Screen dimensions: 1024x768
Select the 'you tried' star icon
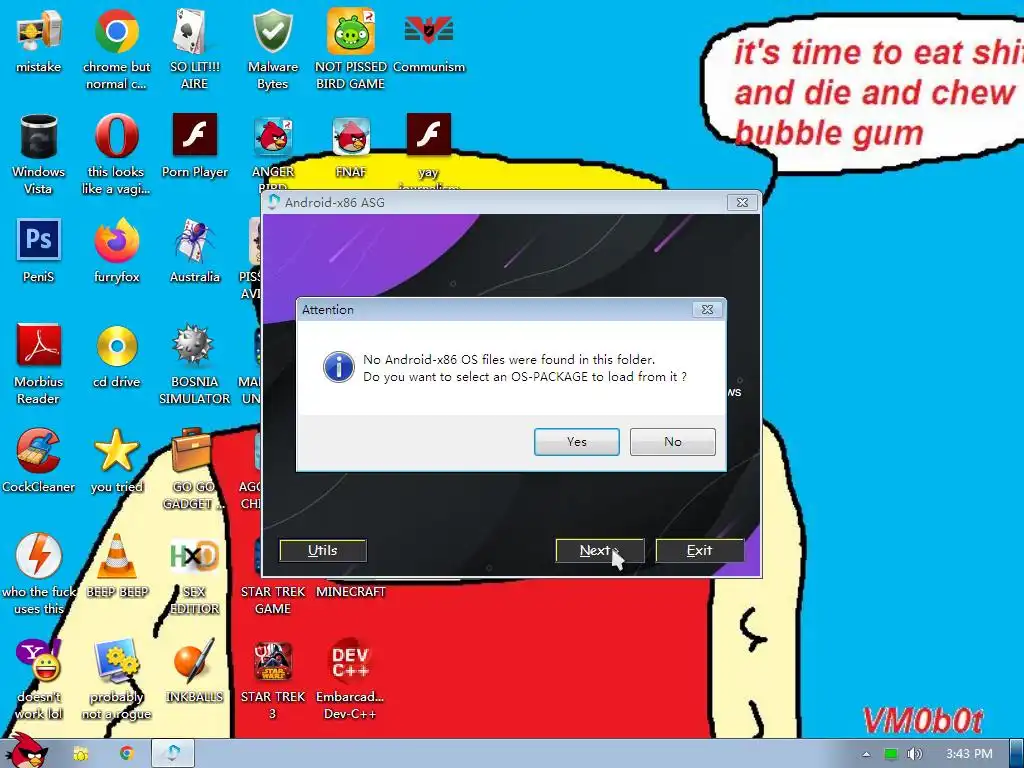(116, 461)
